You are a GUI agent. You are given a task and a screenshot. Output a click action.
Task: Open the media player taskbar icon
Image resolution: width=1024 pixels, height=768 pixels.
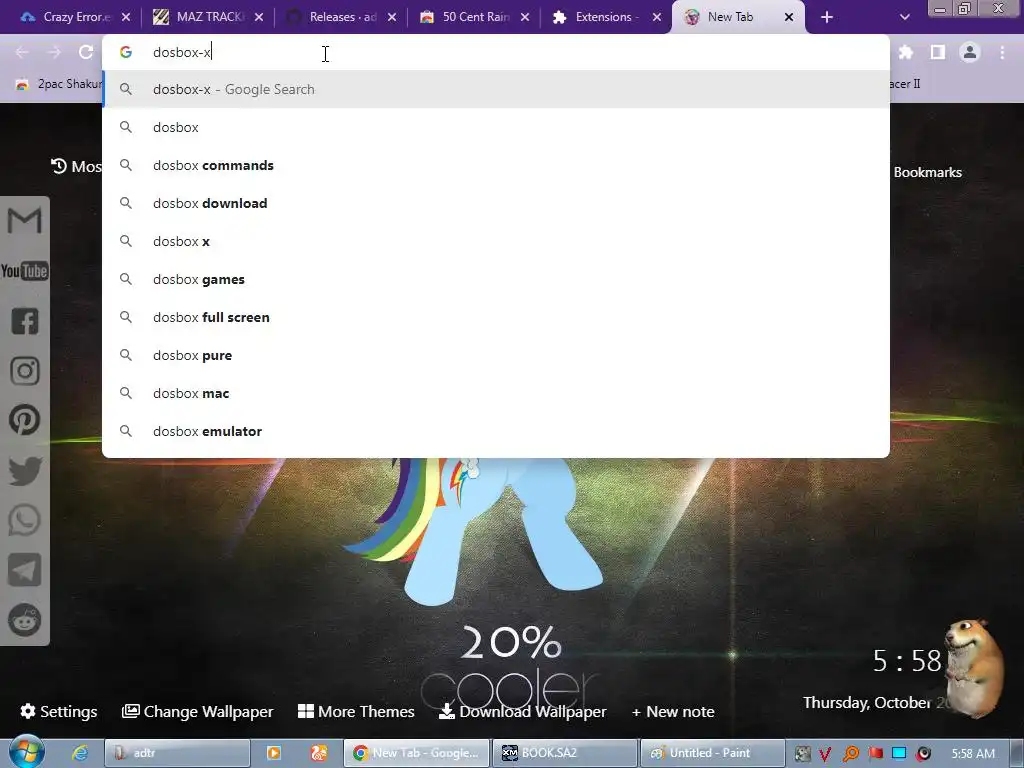274,753
